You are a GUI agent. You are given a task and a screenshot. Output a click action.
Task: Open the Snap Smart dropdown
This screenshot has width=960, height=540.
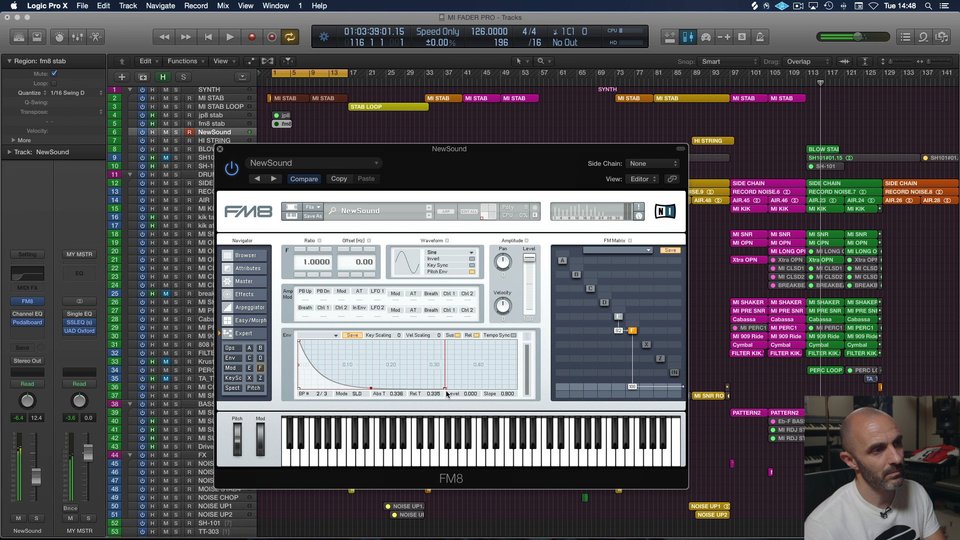click(x=728, y=62)
